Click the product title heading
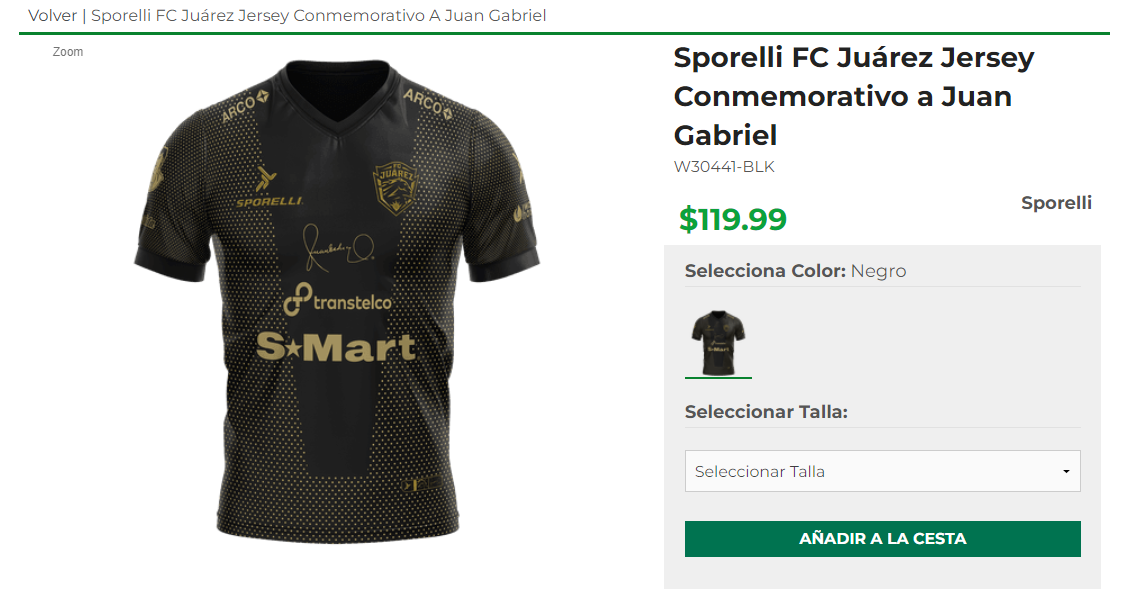Image resolution: width=1140 pixels, height=589 pixels. click(x=854, y=96)
